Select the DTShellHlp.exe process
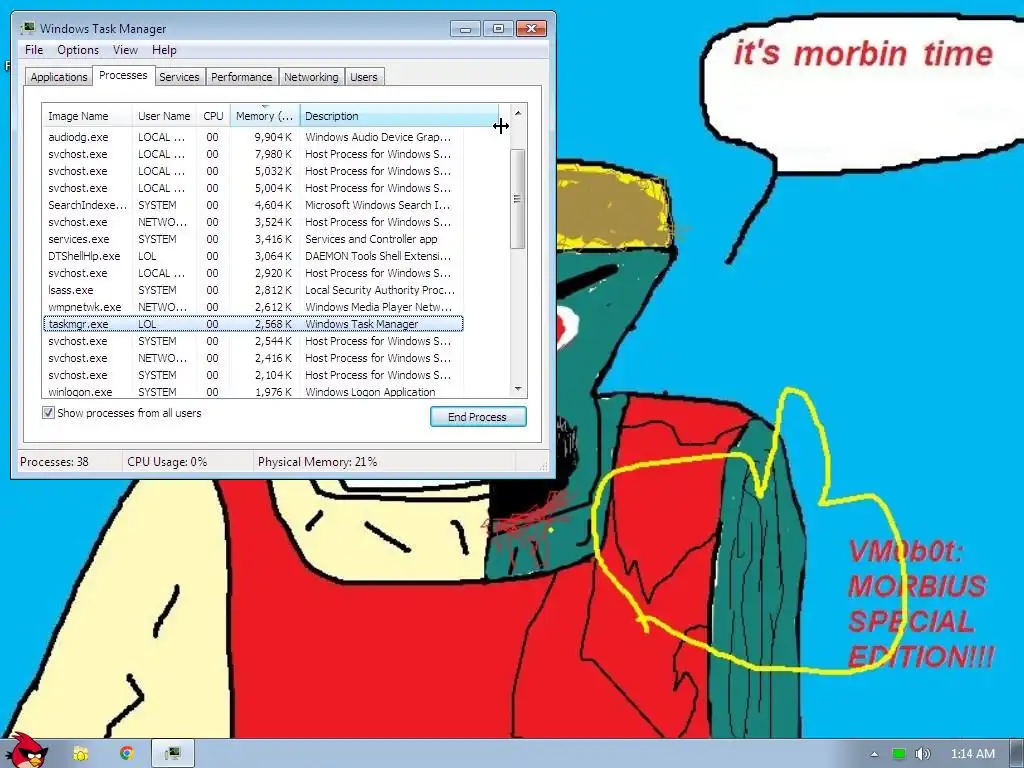Viewport: 1024px width, 768px height. click(x=253, y=256)
